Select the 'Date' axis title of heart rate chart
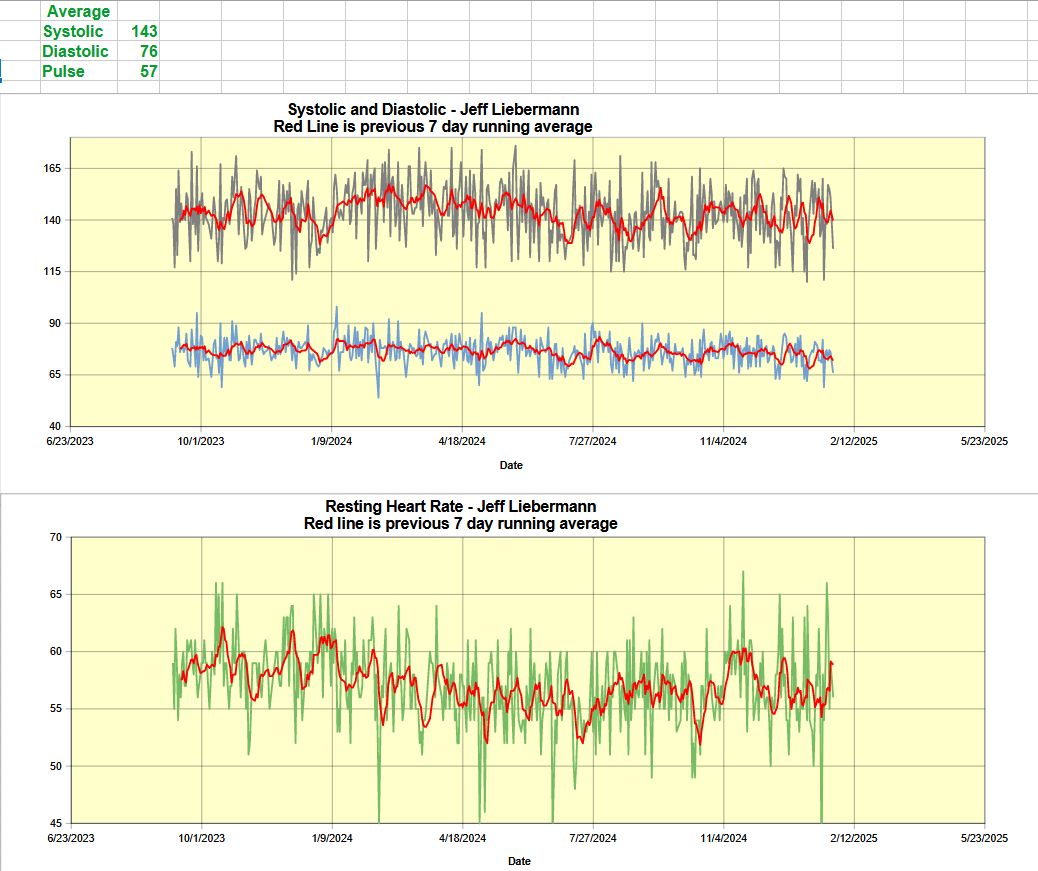Viewport: 1038px width, 871px height. (x=519, y=861)
